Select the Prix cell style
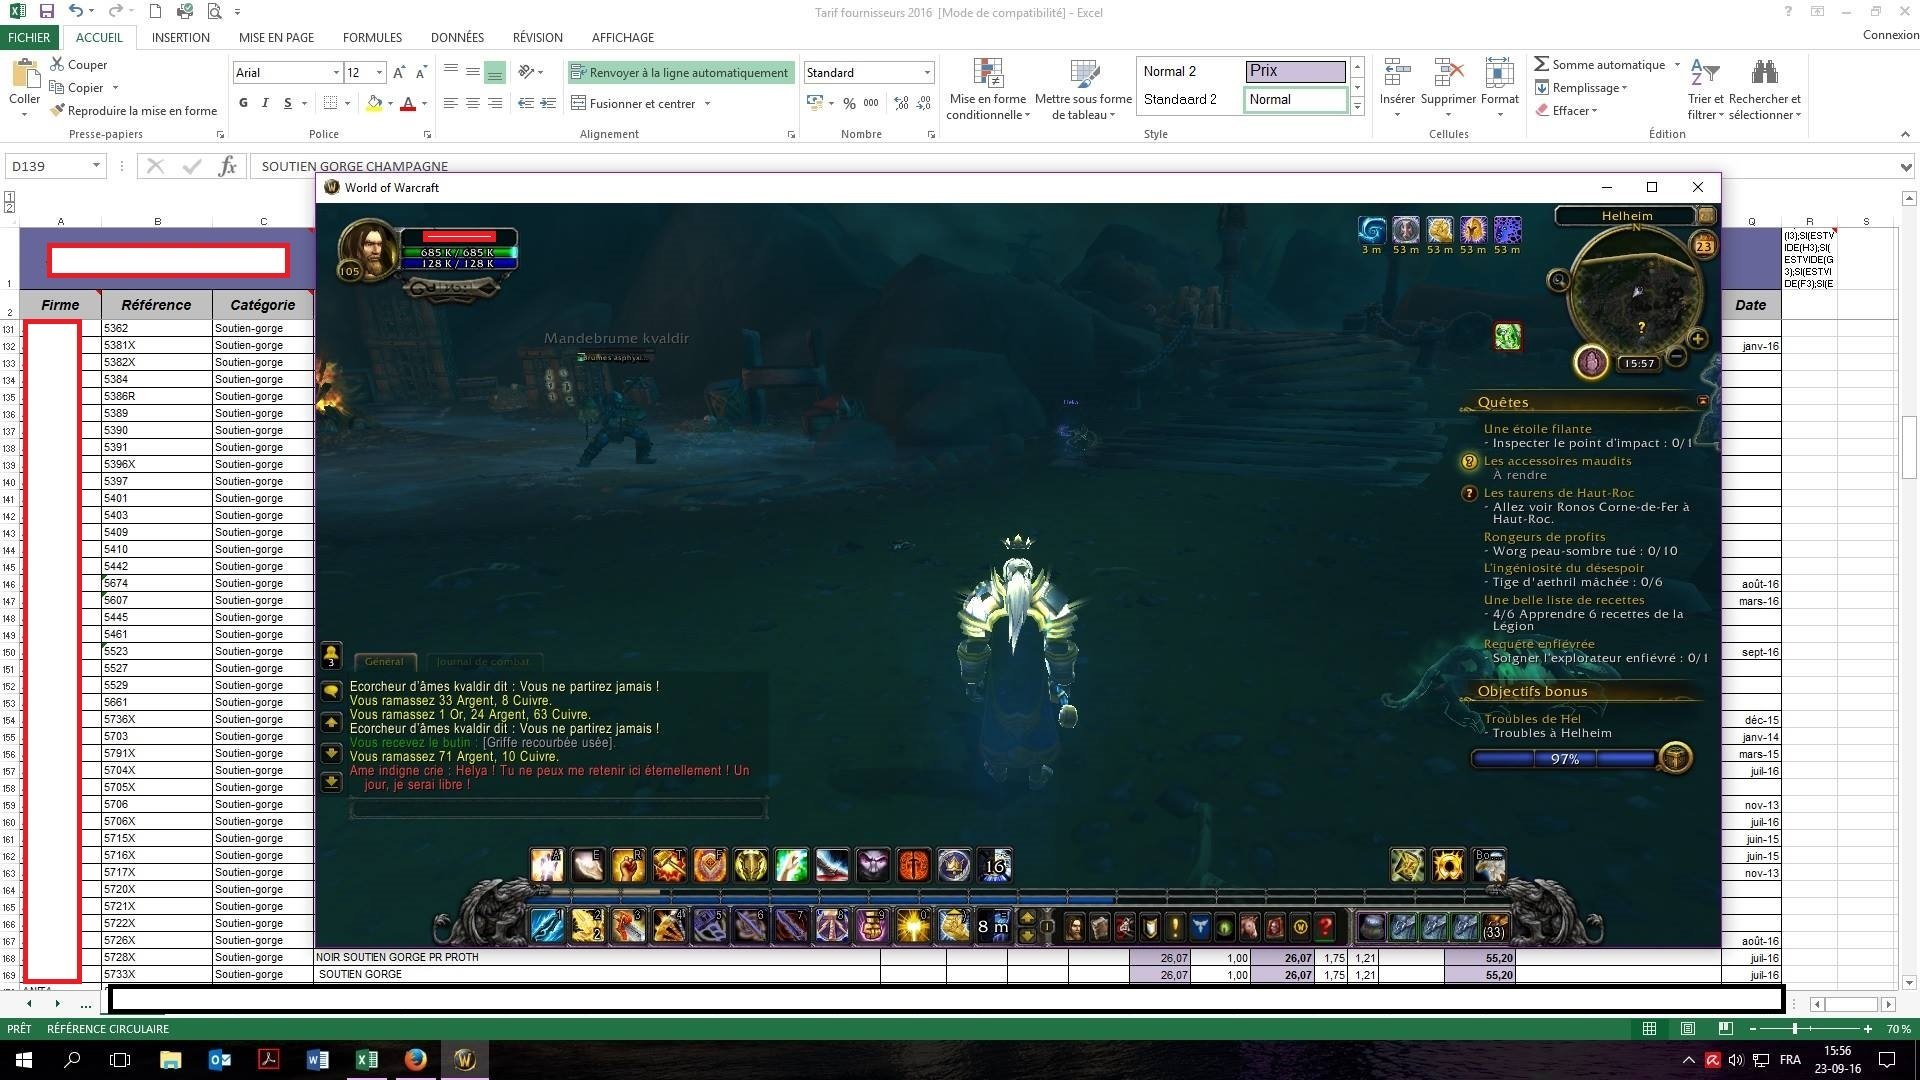 click(1295, 71)
